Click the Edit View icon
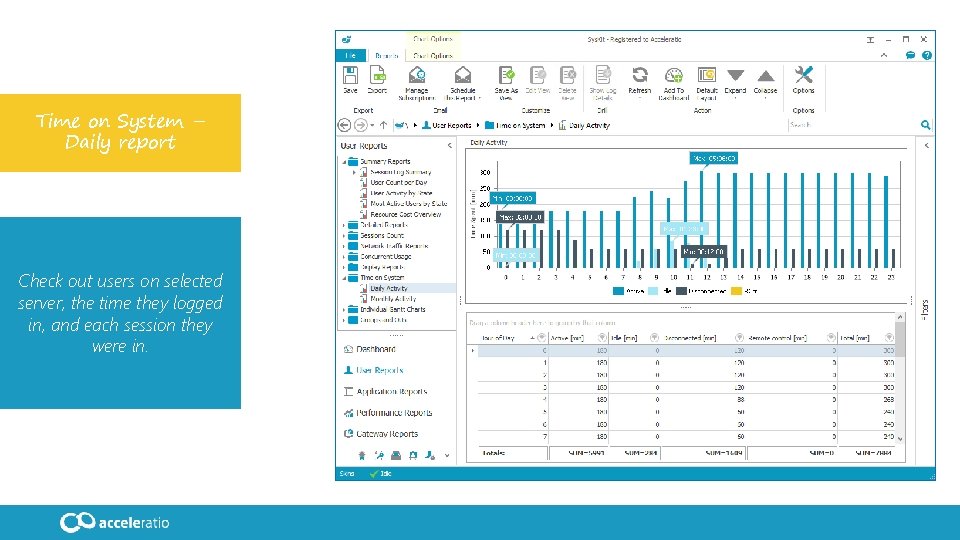The width and height of the screenshot is (960, 540). pos(538,75)
